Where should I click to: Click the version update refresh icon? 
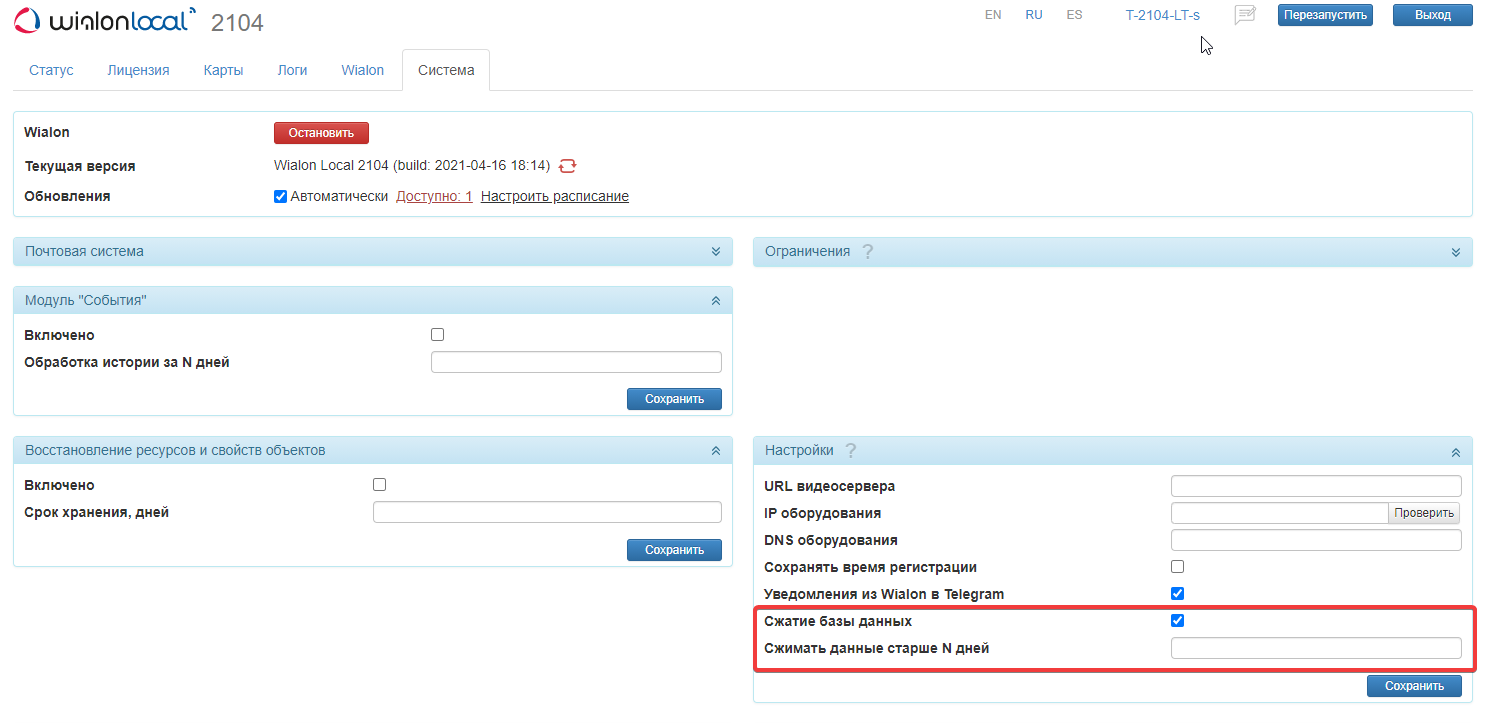point(568,166)
